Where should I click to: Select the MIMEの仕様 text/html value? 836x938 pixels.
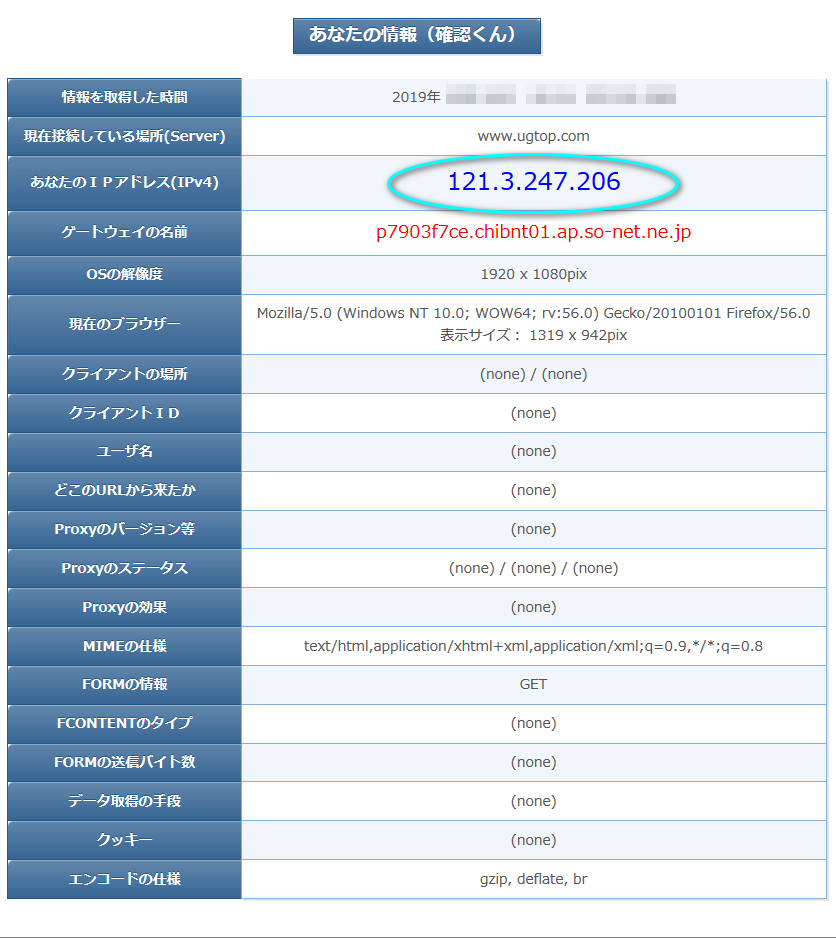[x=533, y=646]
